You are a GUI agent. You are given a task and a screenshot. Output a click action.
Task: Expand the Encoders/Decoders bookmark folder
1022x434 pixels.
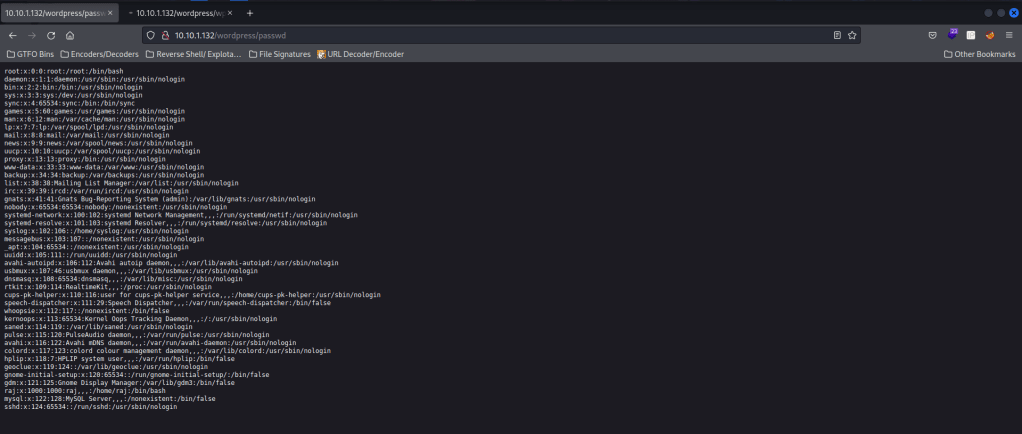tap(96, 54)
